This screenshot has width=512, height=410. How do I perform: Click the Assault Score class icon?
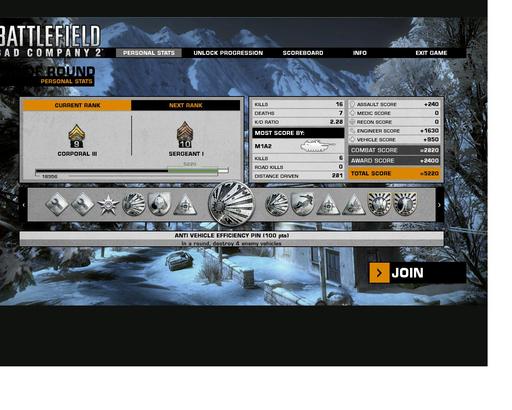tap(352, 104)
